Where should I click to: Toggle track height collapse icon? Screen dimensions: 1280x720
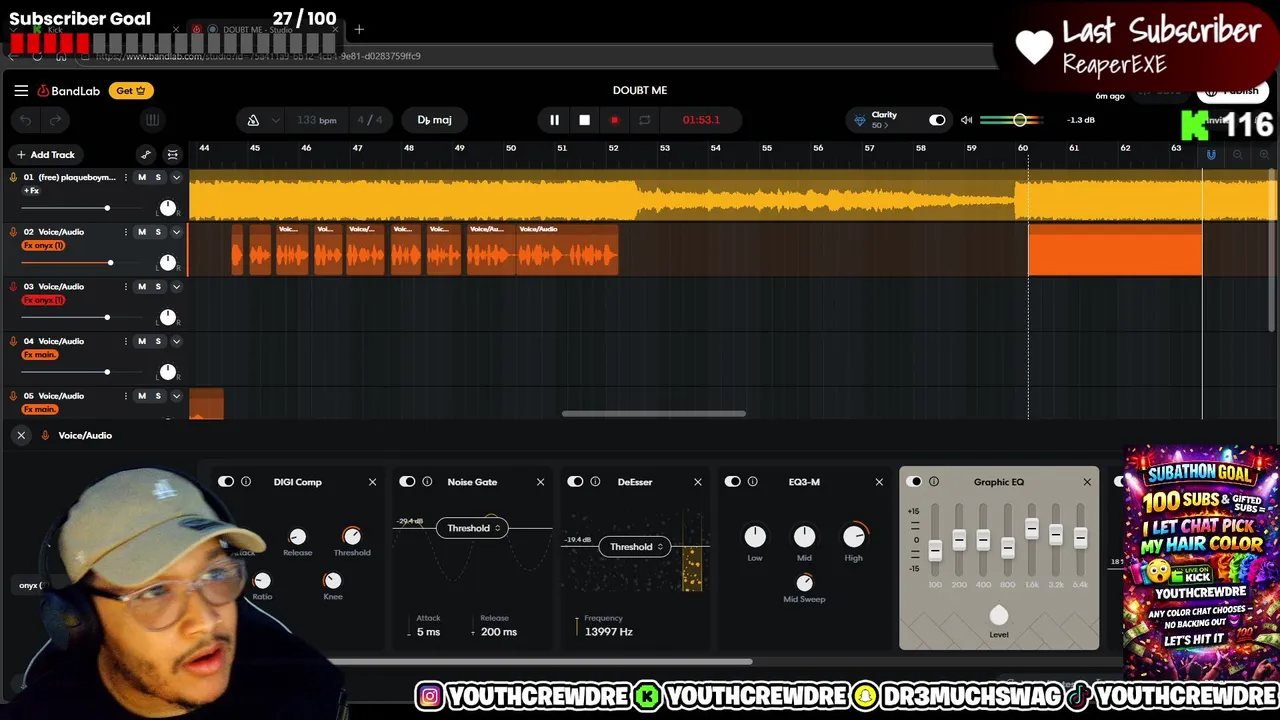point(173,155)
